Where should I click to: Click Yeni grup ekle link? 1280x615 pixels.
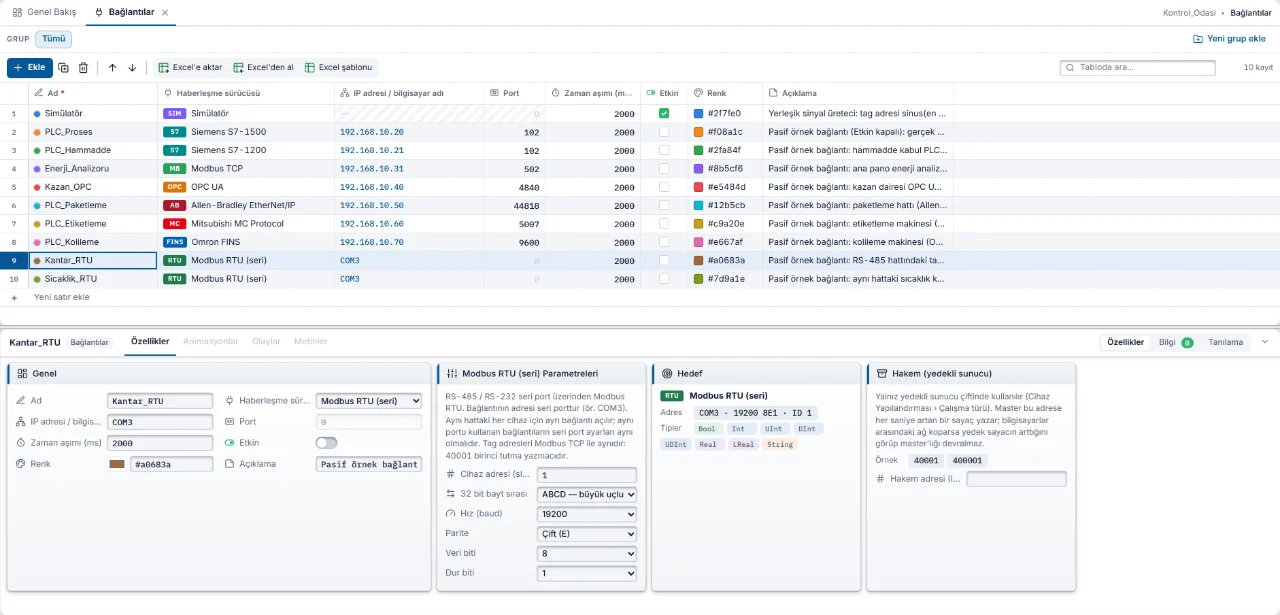(x=1229, y=39)
